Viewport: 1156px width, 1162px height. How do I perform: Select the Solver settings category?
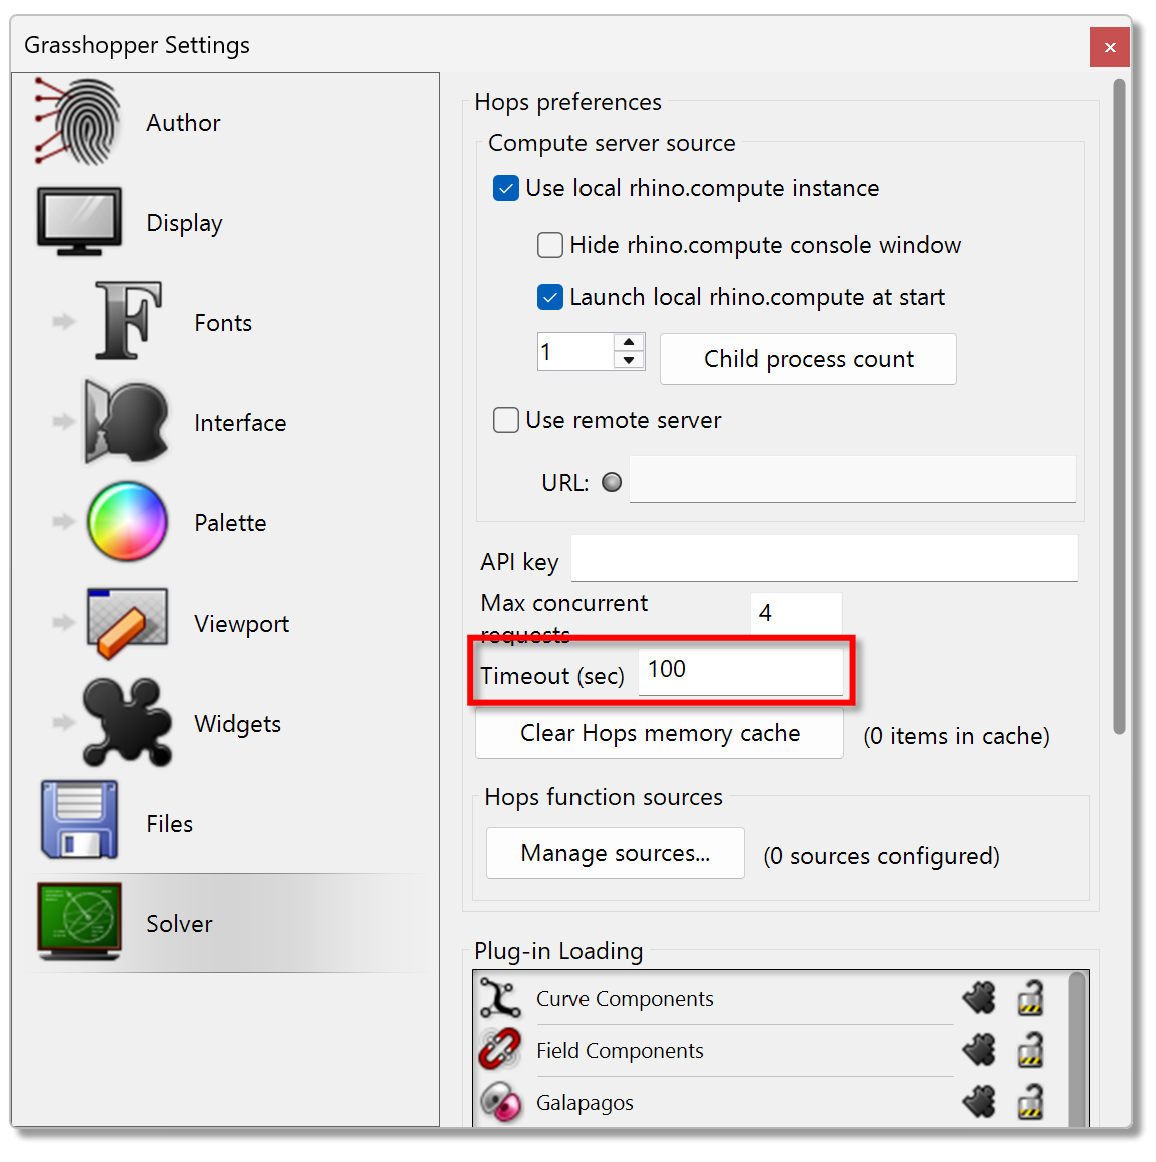click(x=179, y=924)
